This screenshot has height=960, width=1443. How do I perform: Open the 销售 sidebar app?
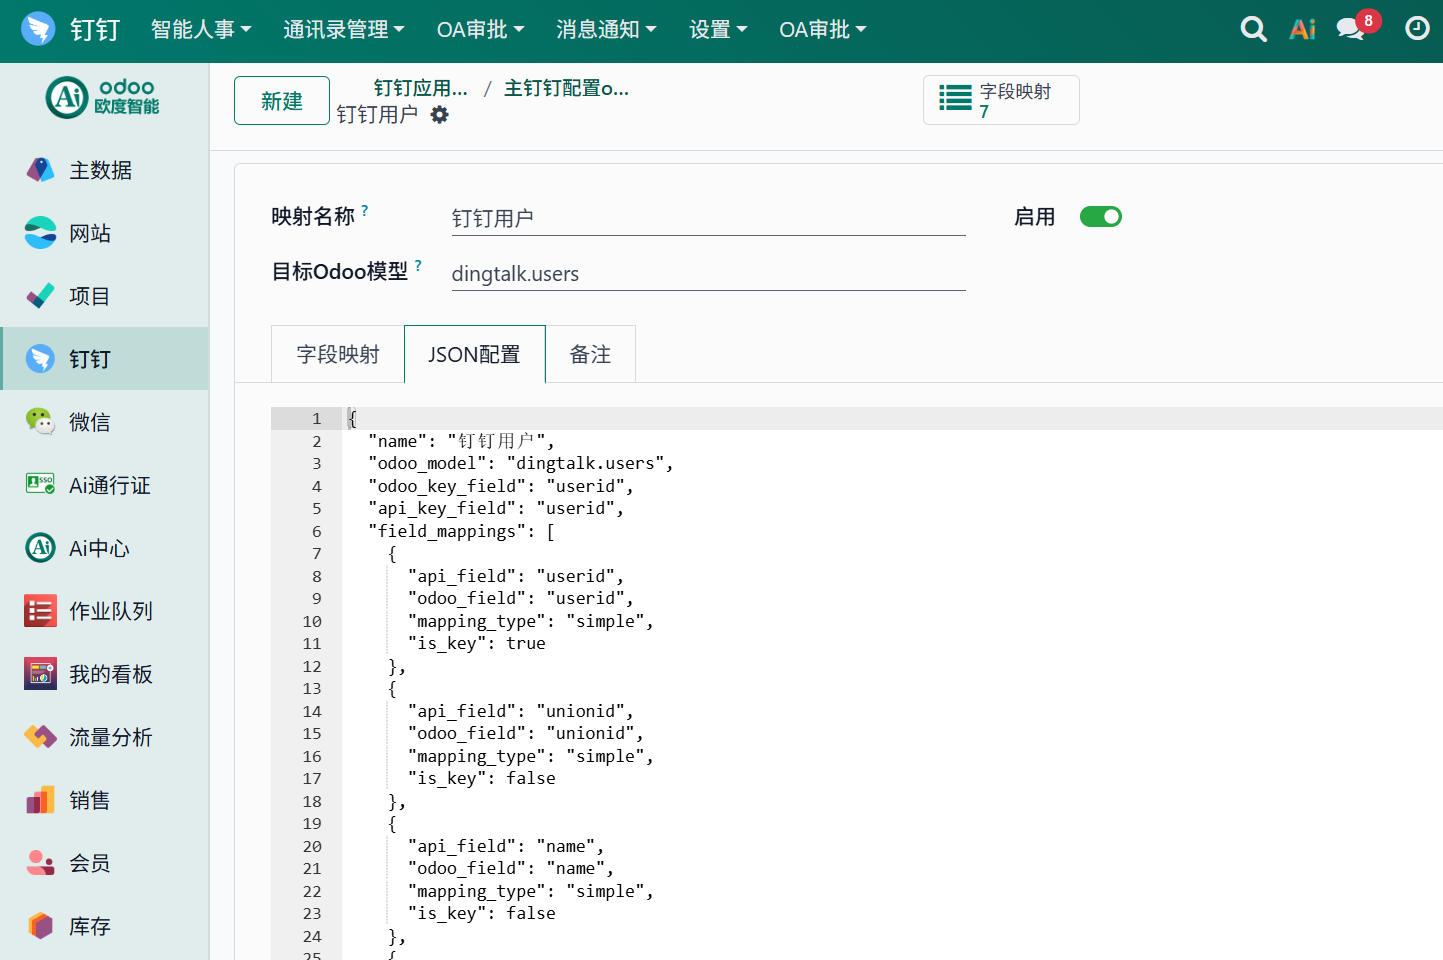104,800
